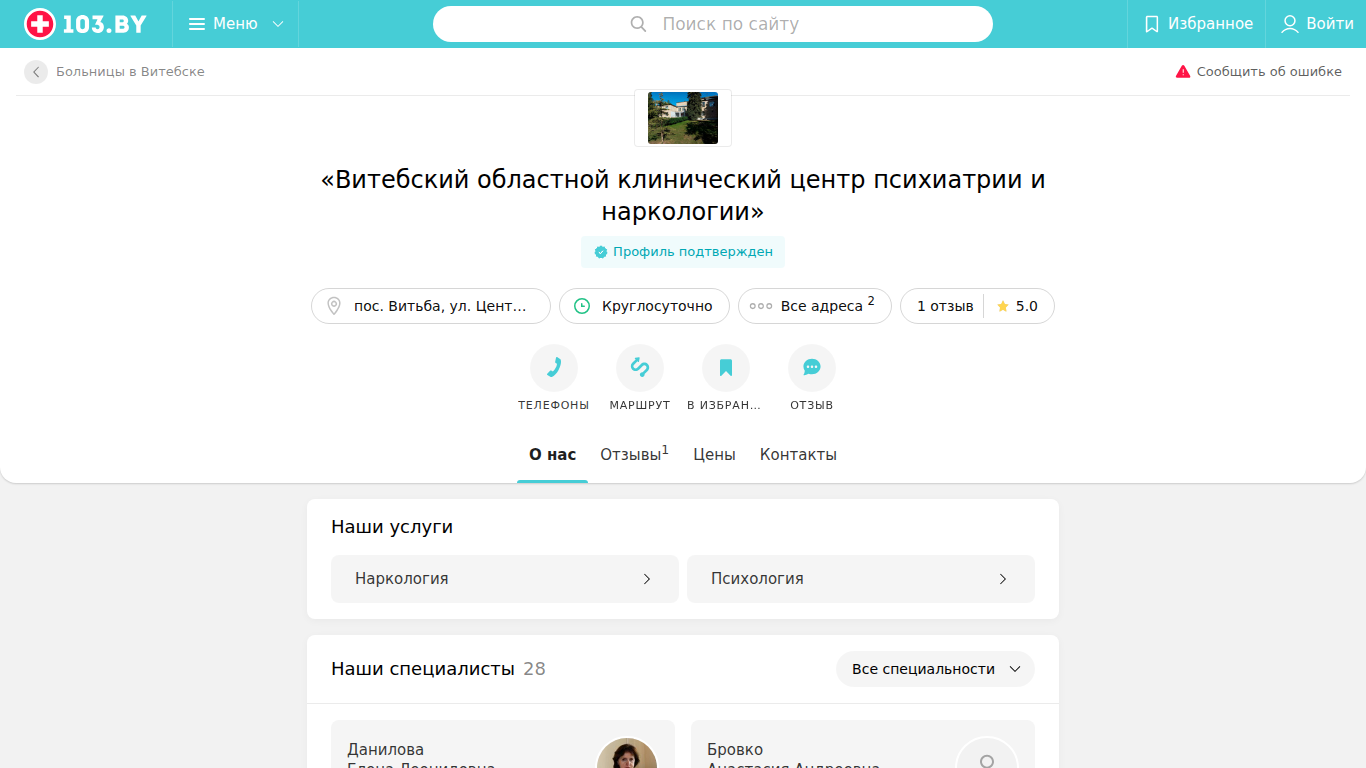The image size is (1366, 768).
Task: Open the Меню dropdown
Action: coord(236,24)
